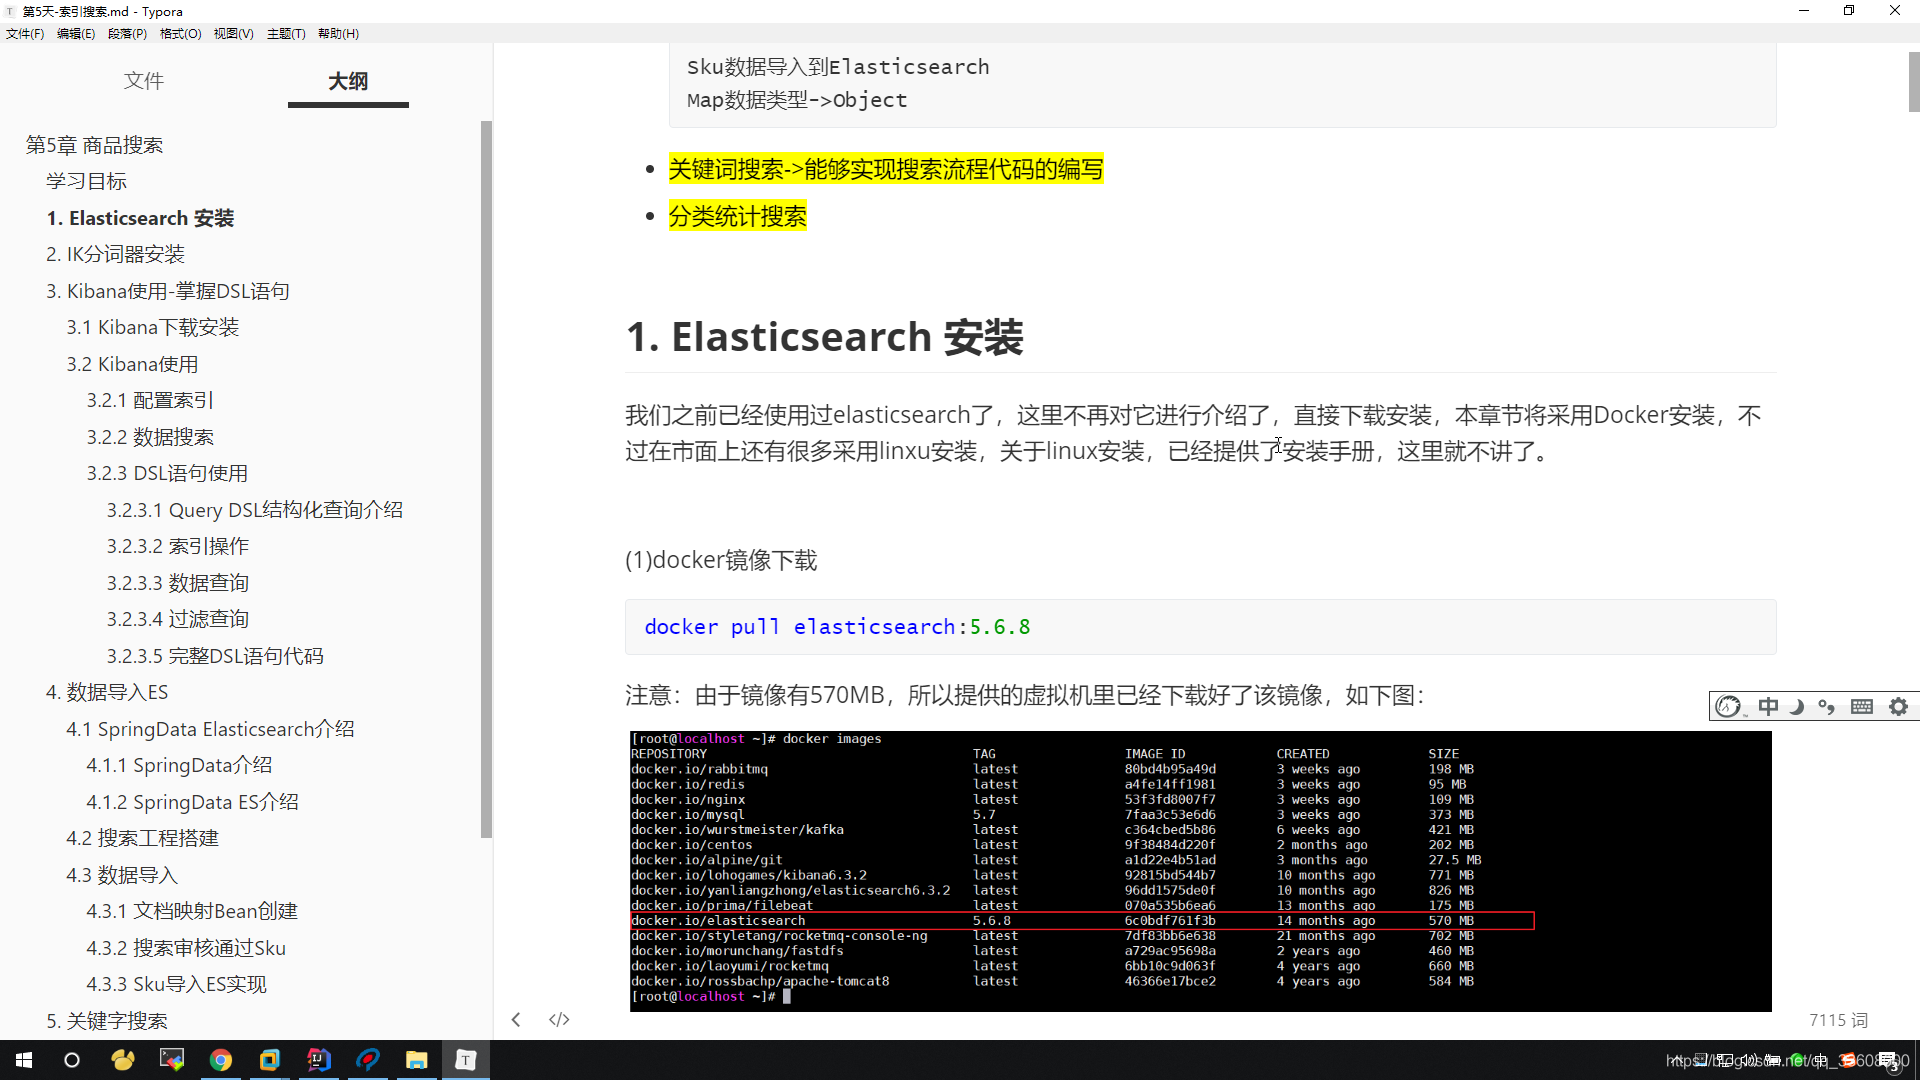The width and height of the screenshot is (1920, 1080).
Task: Switch sidebar to 文件 tab
Action: [x=144, y=81]
